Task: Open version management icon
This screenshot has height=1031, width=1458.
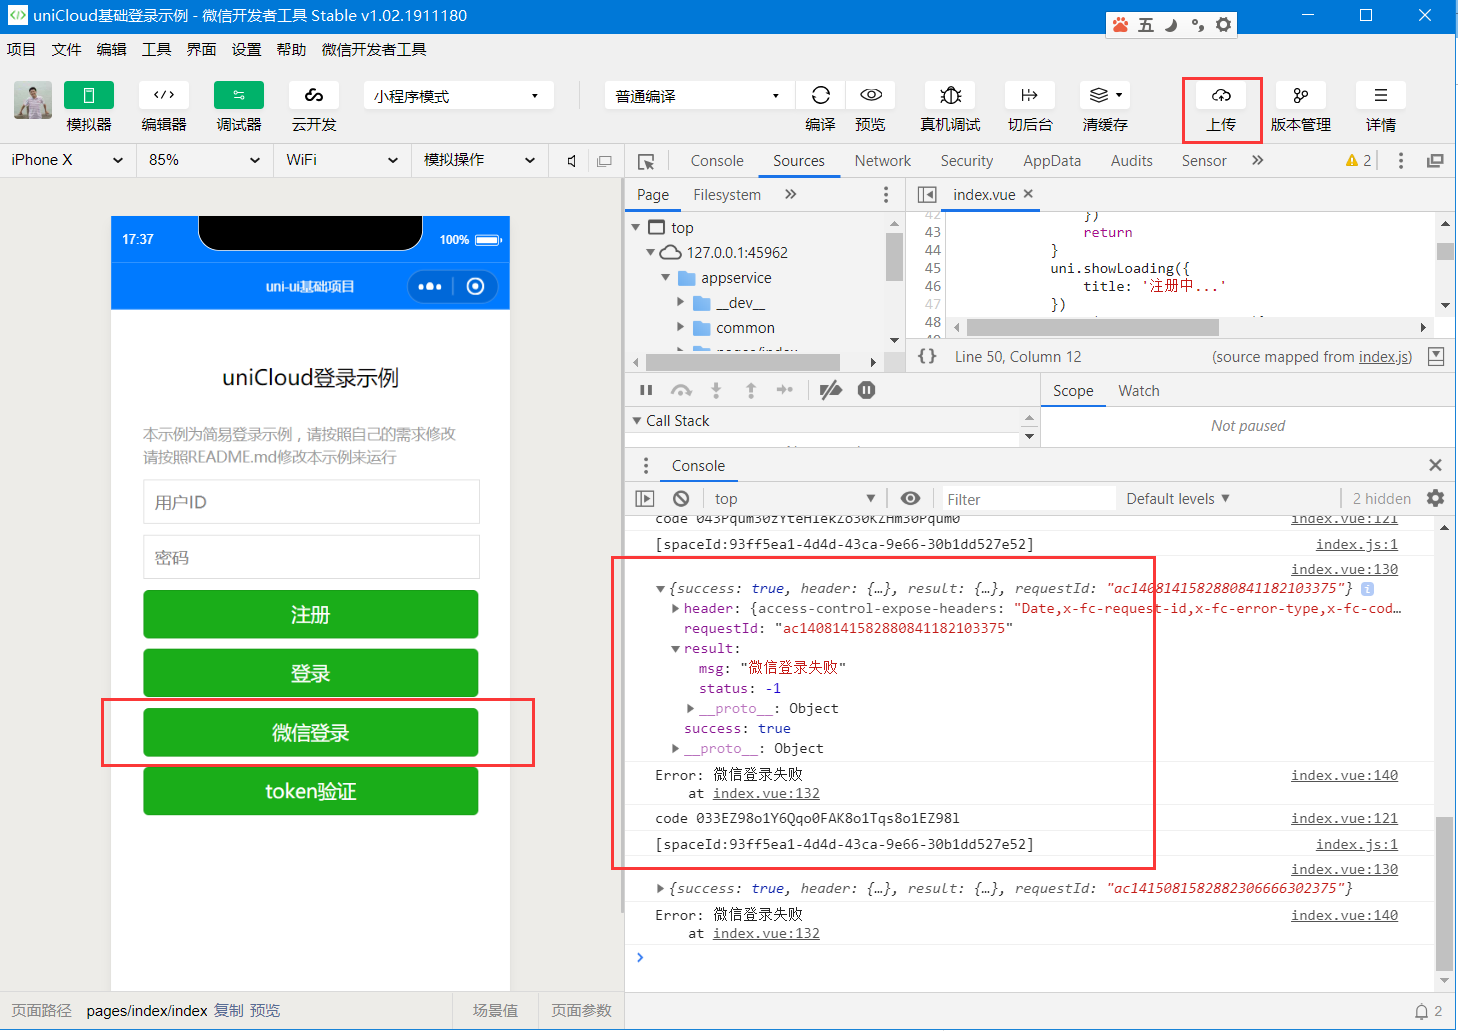Action: pyautogui.click(x=1301, y=95)
